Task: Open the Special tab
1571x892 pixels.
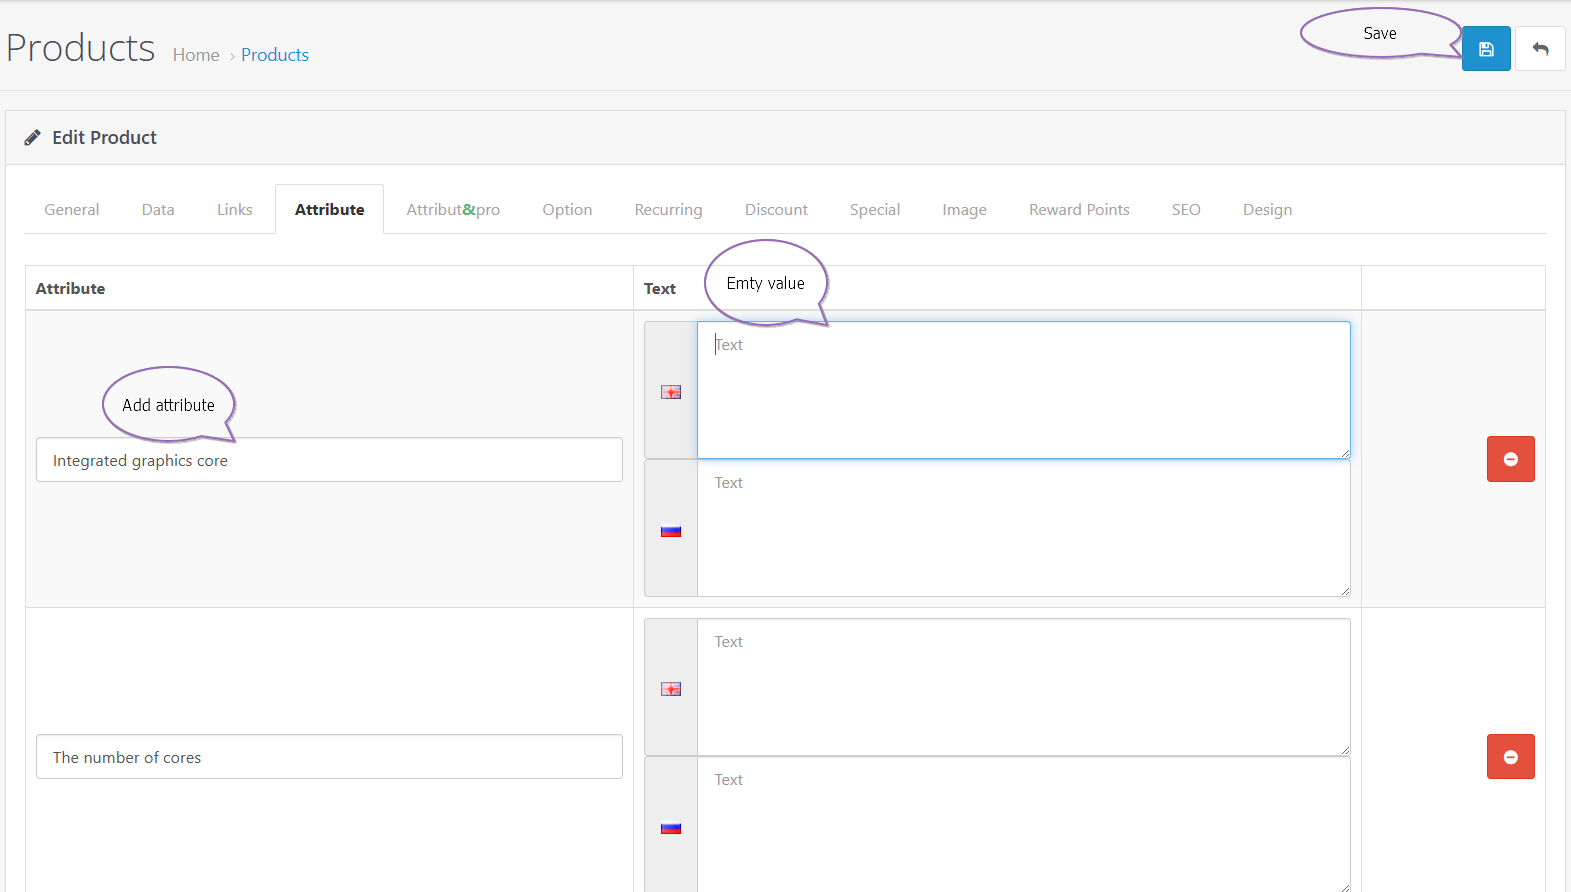Action: click(x=875, y=209)
